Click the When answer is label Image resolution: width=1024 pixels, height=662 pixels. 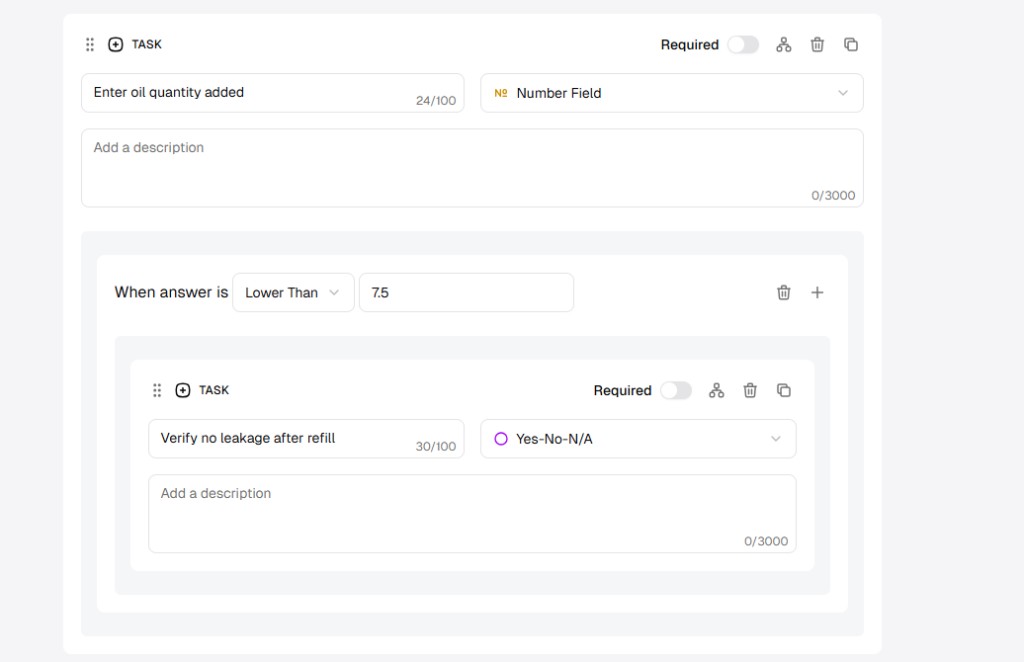171,292
